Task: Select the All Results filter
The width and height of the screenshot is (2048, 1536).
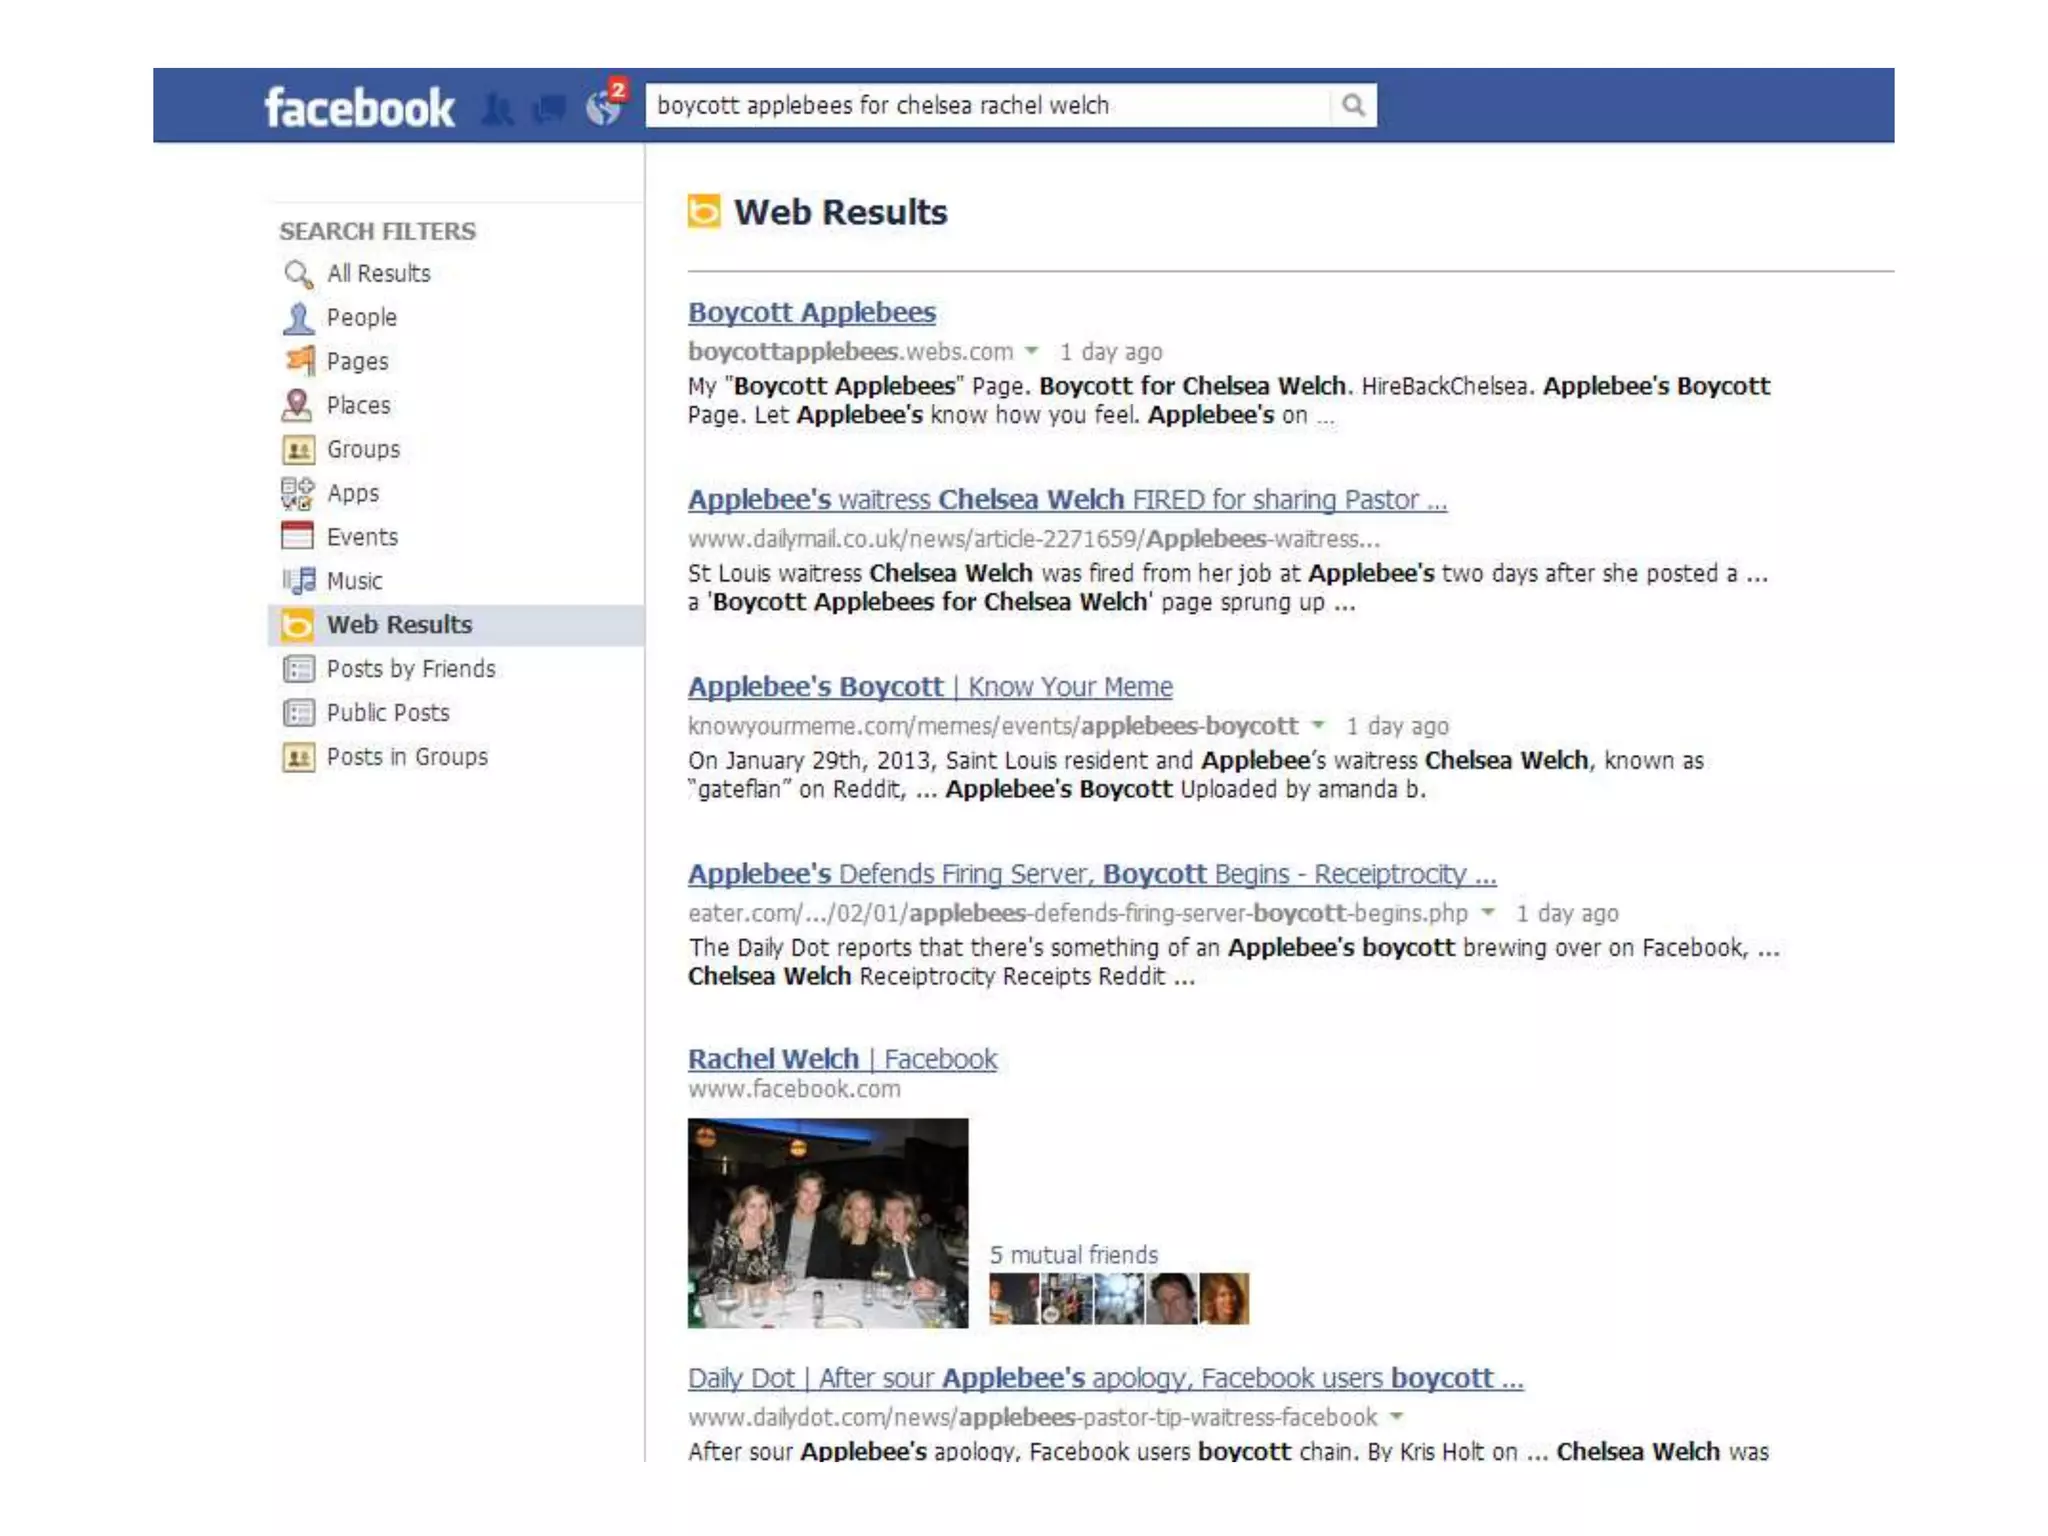Action: coord(378,274)
